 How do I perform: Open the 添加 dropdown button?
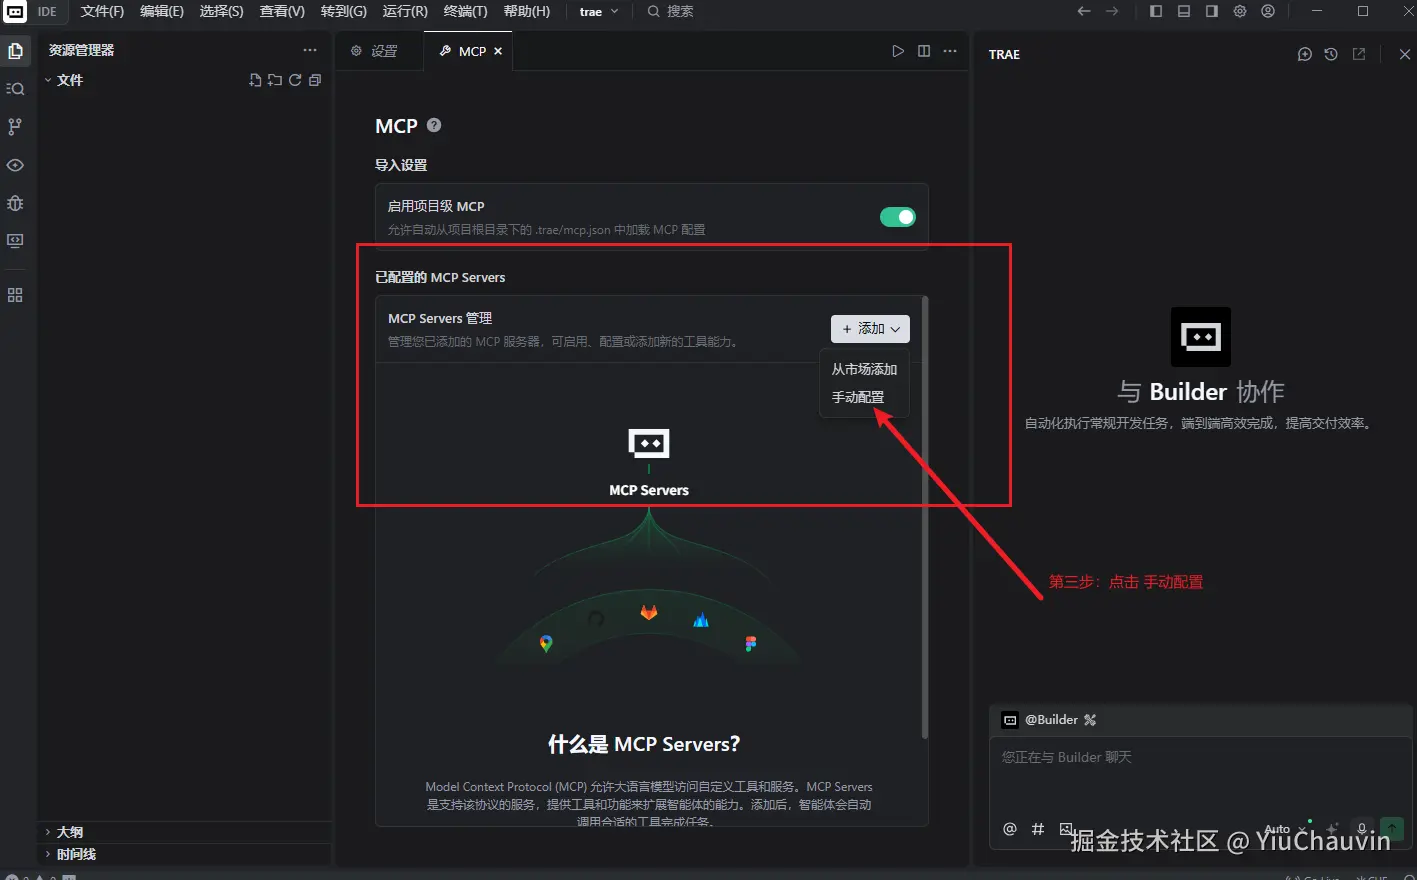point(870,329)
